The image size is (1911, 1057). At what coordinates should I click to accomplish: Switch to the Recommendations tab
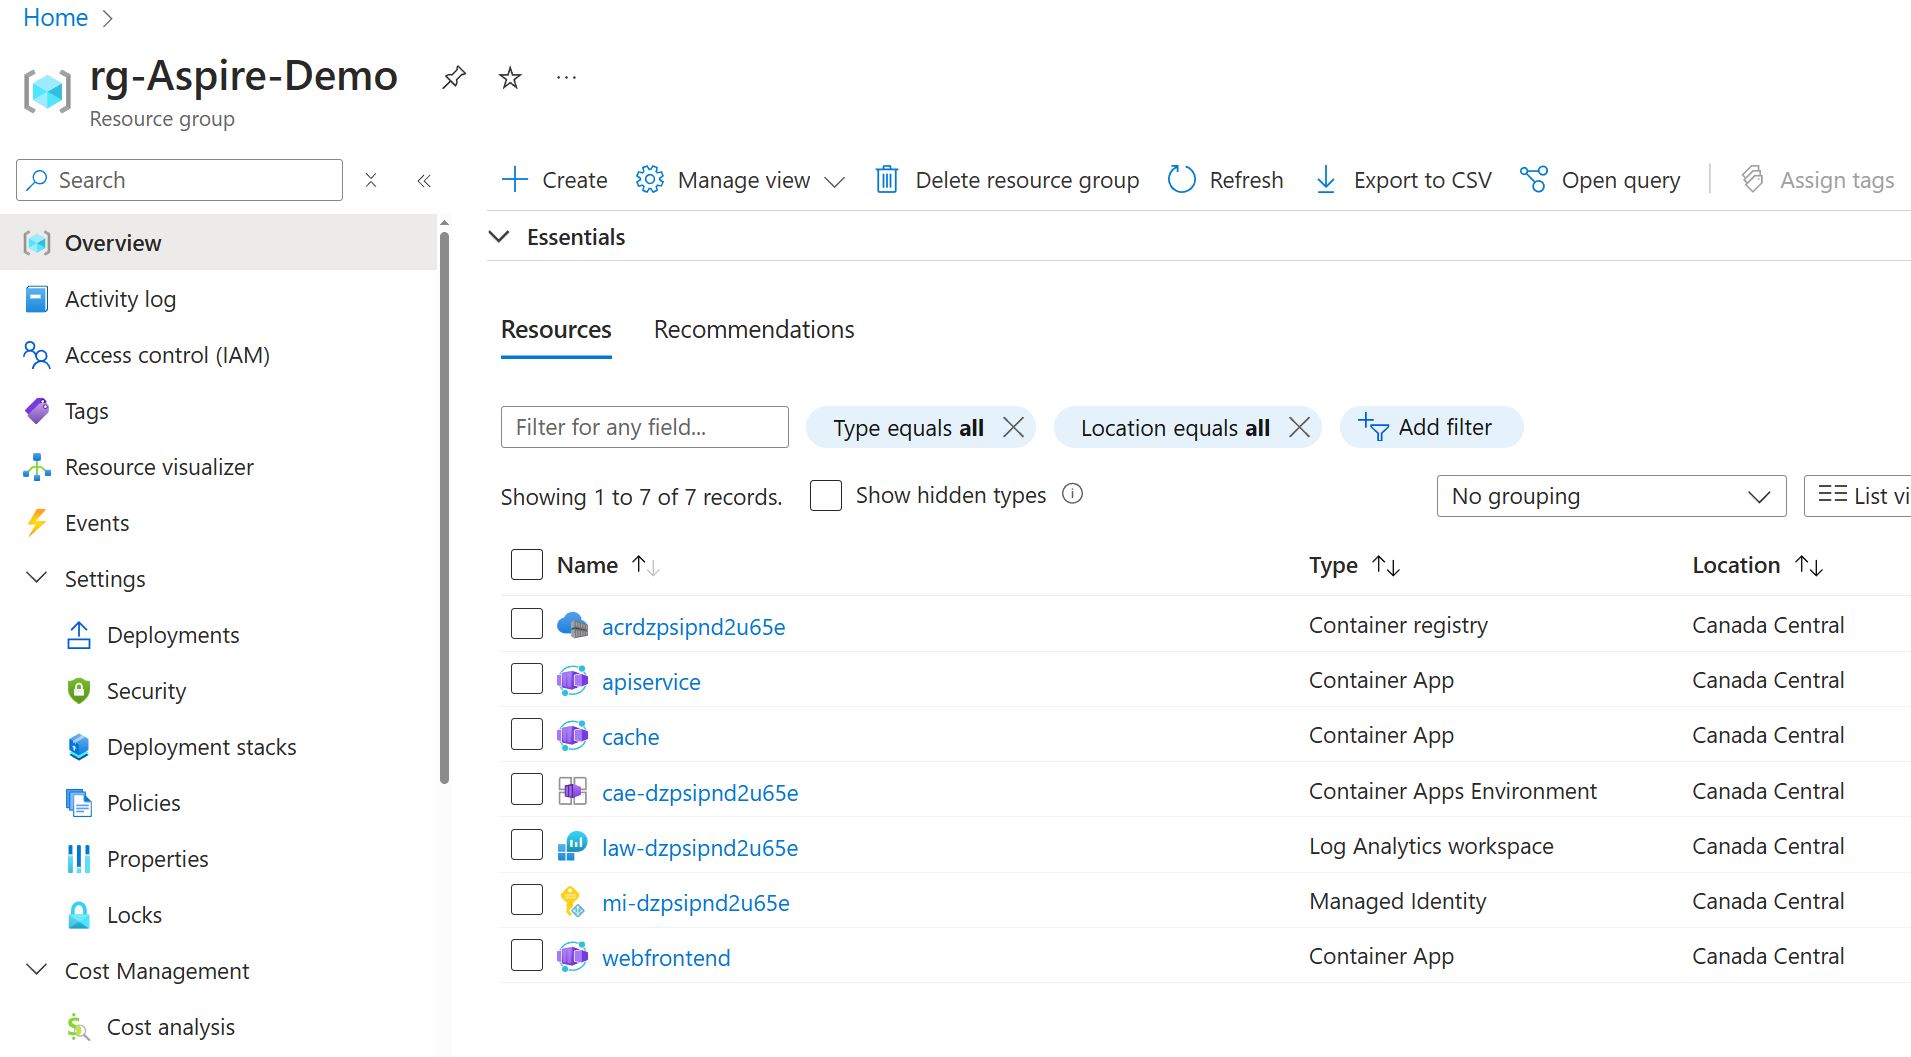click(x=754, y=330)
